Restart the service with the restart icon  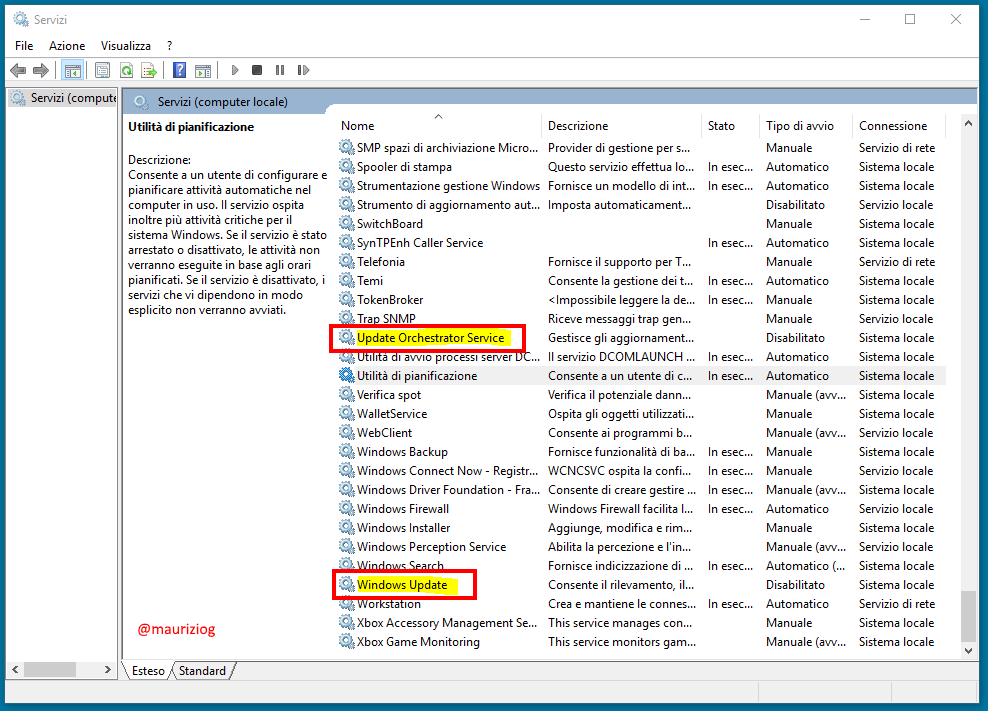tap(303, 70)
